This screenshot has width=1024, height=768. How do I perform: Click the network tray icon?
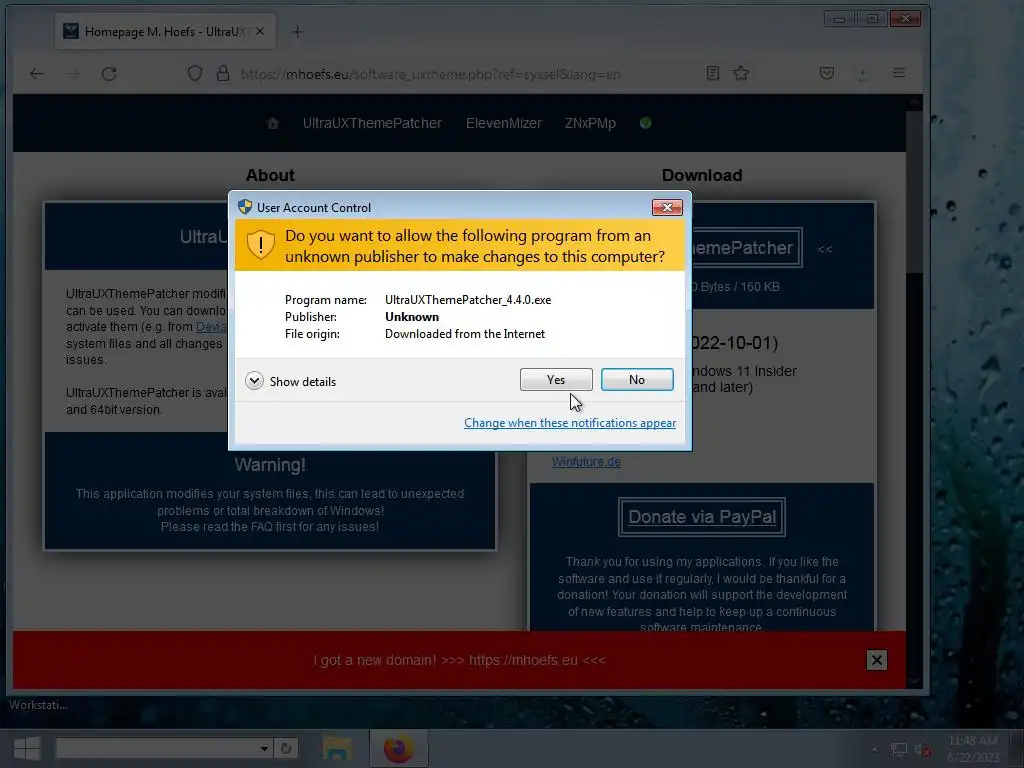coord(899,750)
